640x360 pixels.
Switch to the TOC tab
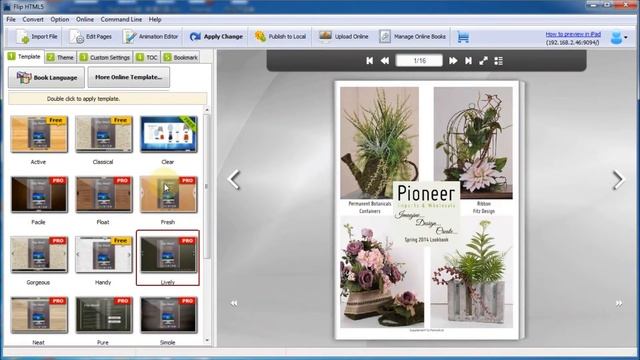tap(147, 58)
